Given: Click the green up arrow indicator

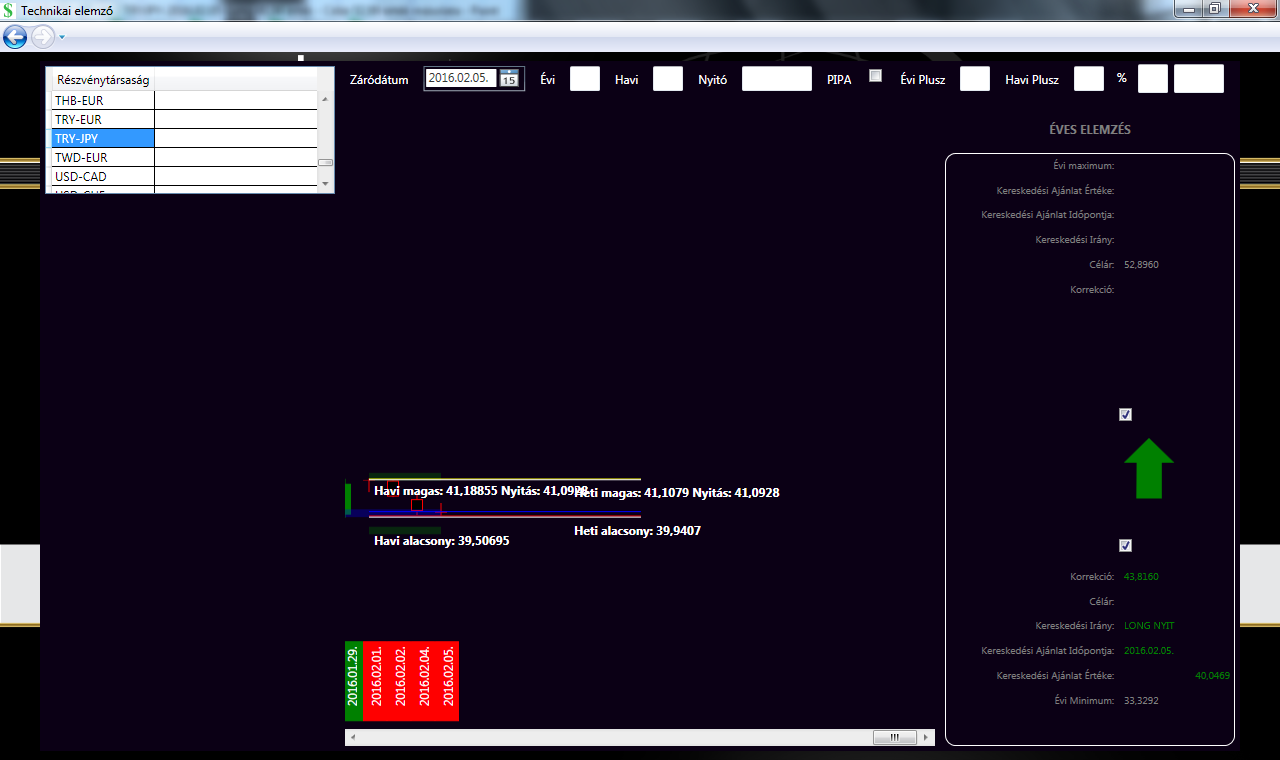Looking at the screenshot, I should pos(1148,468).
